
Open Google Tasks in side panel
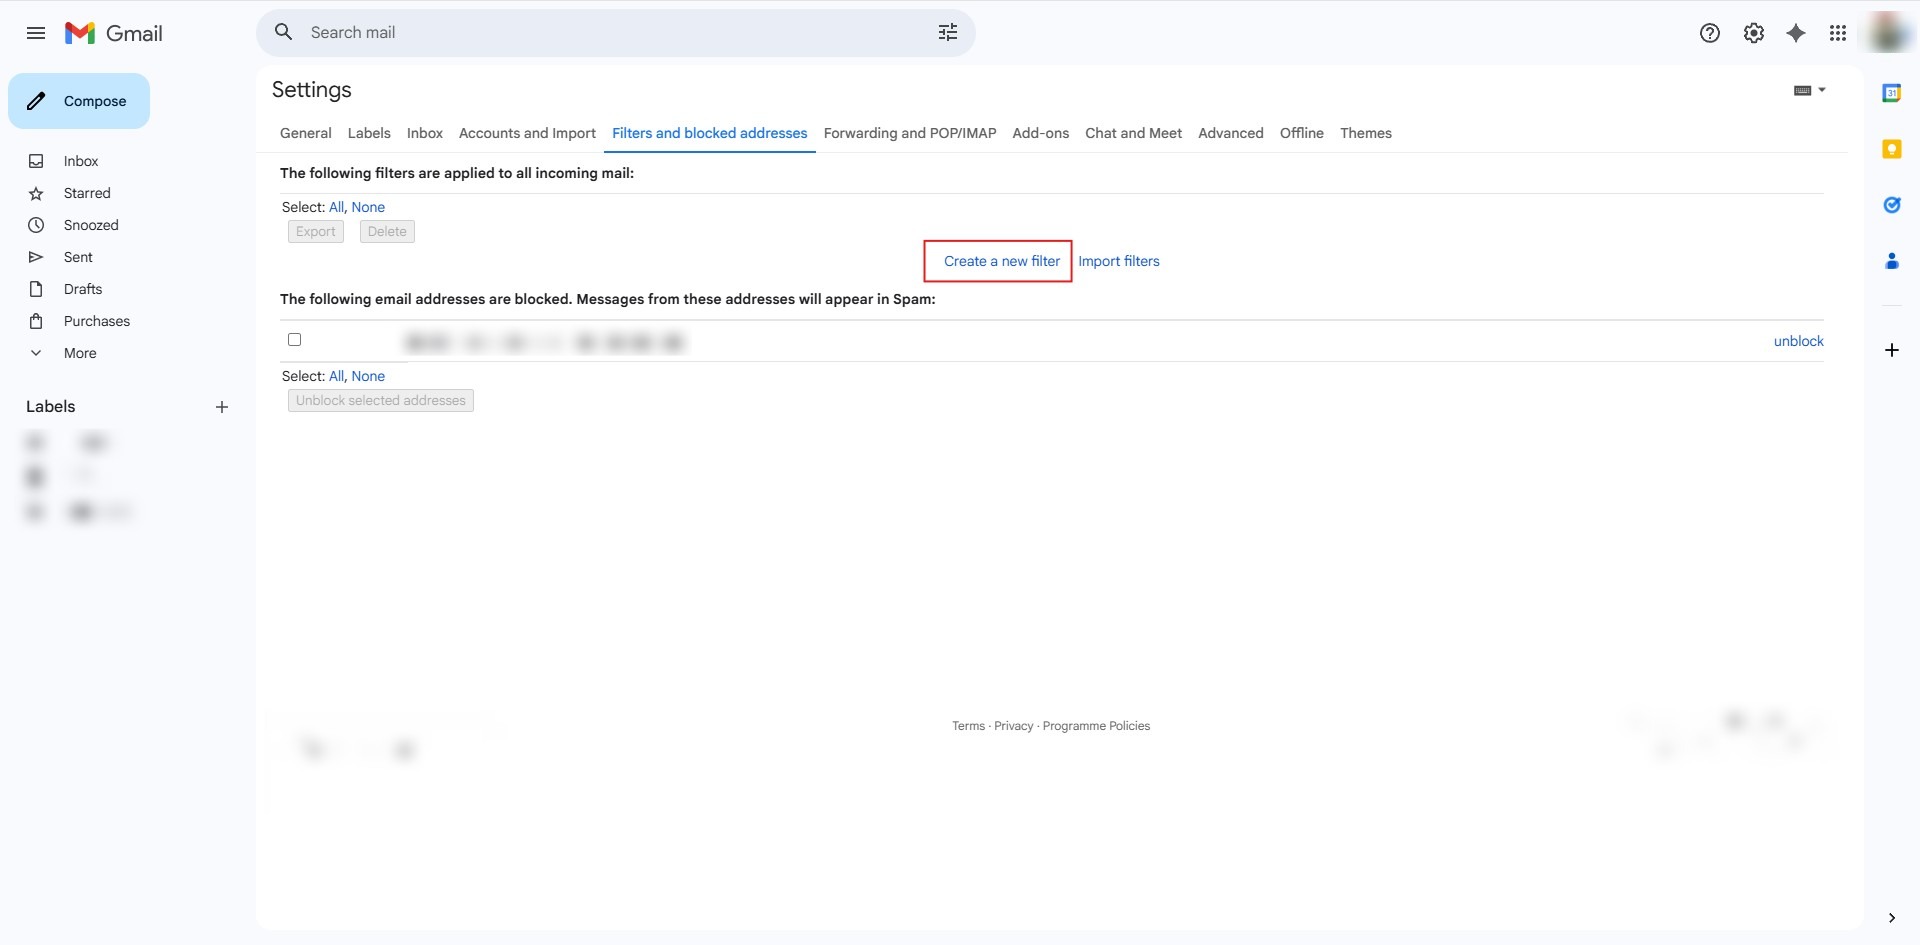point(1891,205)
